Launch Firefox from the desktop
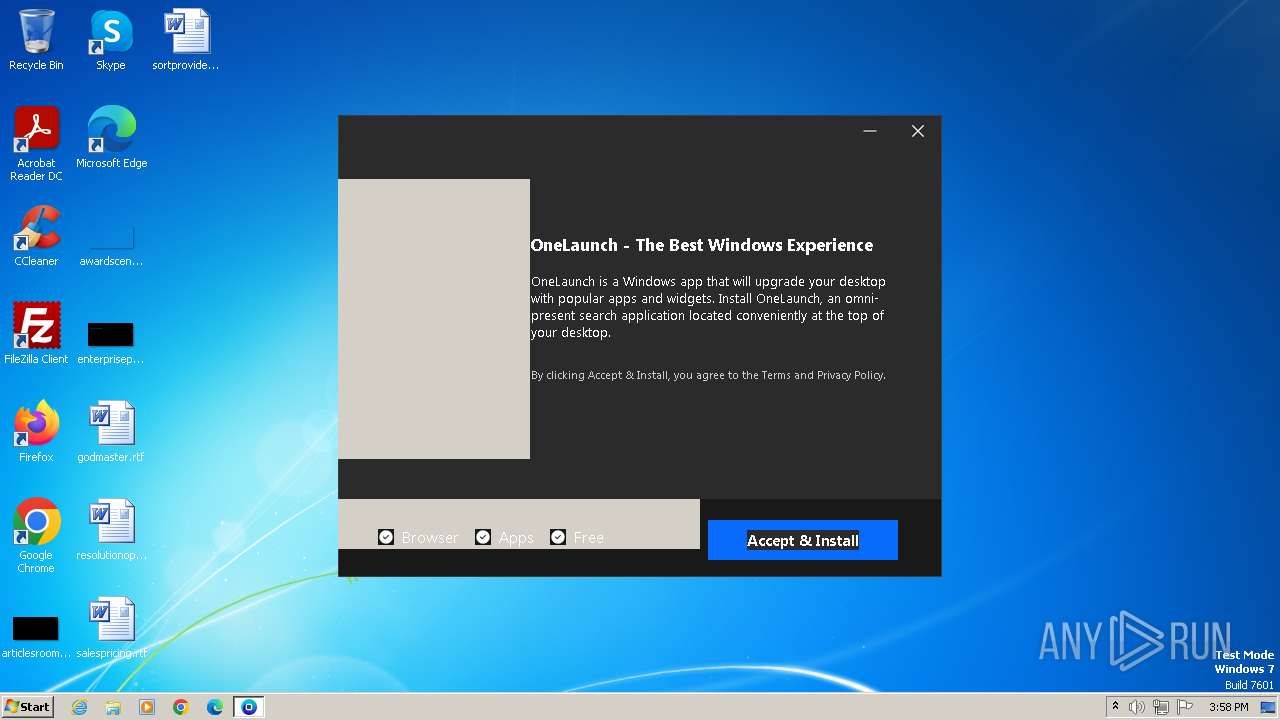Screen dimensions: 1280x720 point(36,432)
